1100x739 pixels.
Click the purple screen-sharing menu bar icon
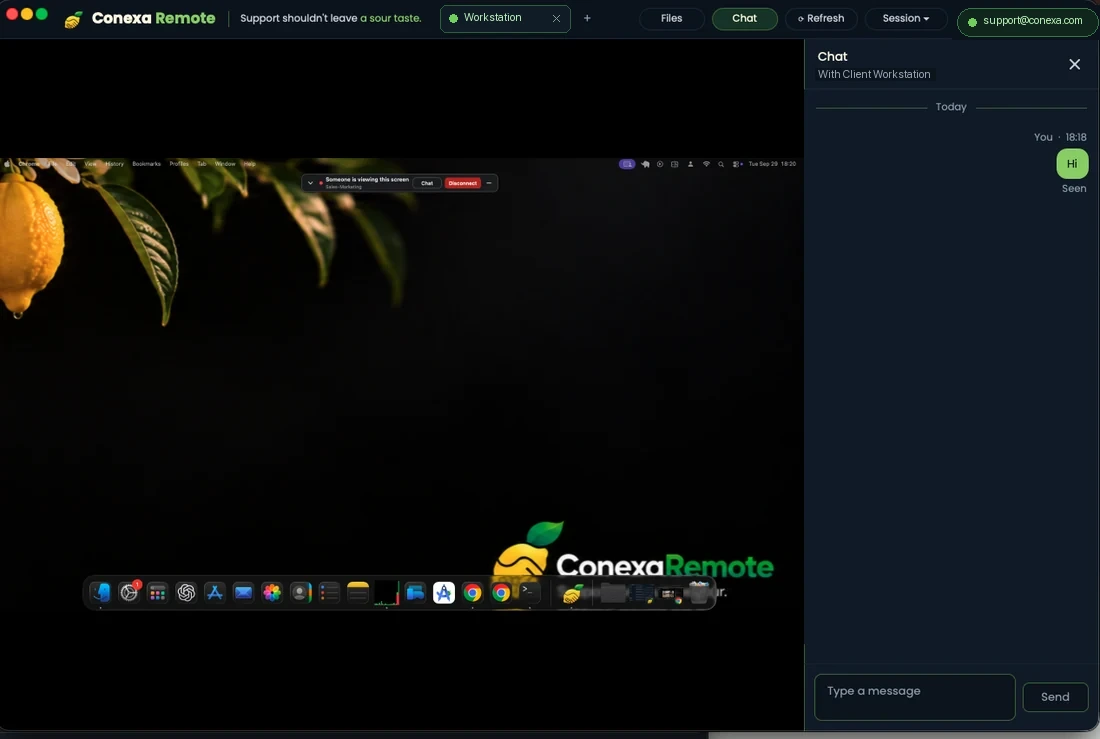point(627,164)
